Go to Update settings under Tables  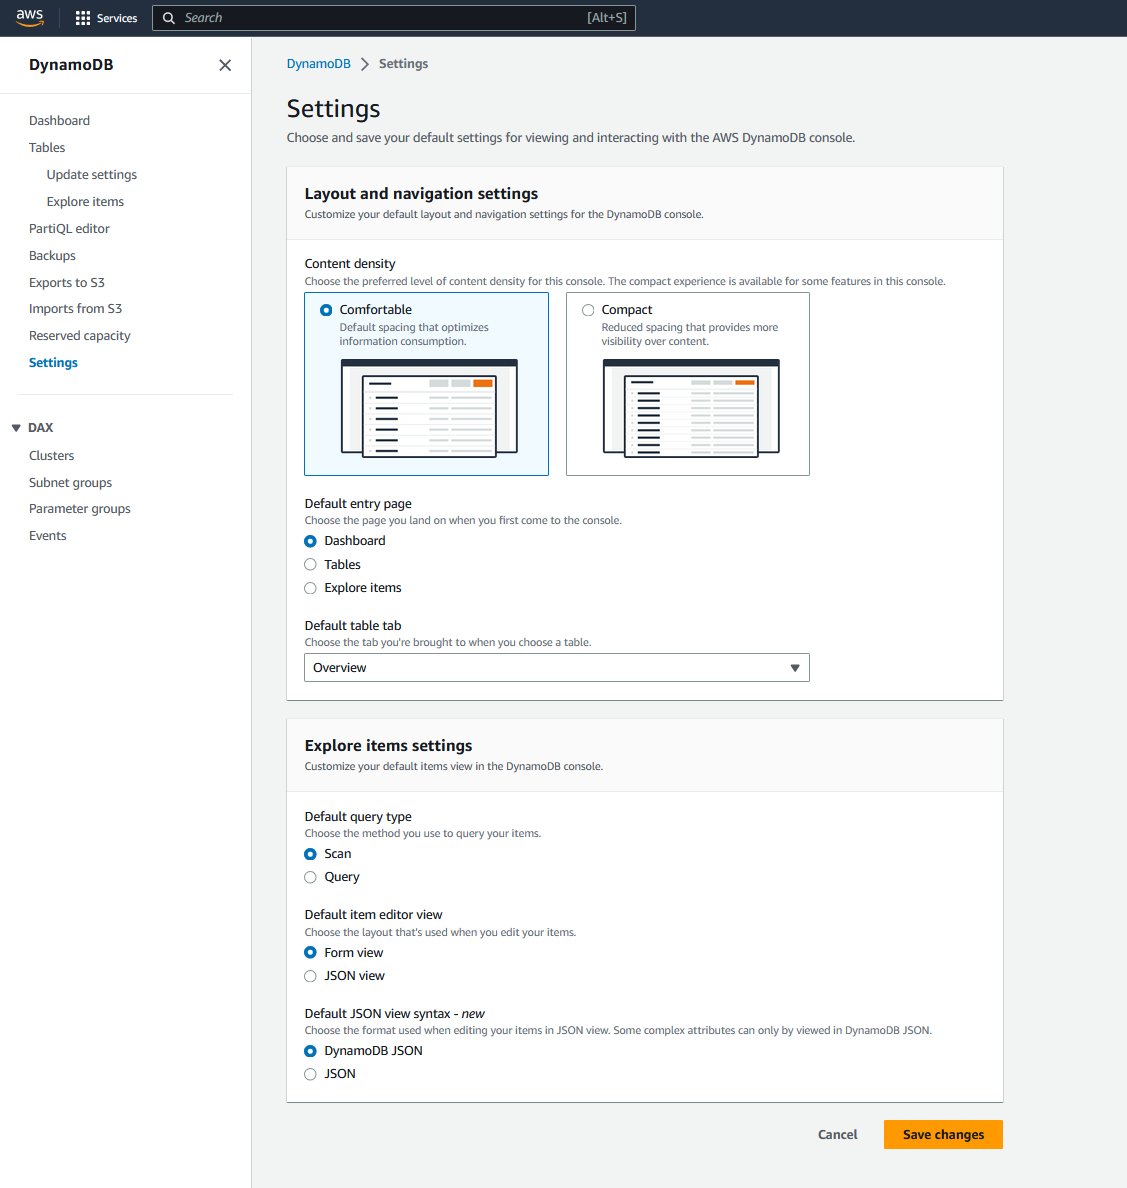pyautogui.click(x=92, y=174)
